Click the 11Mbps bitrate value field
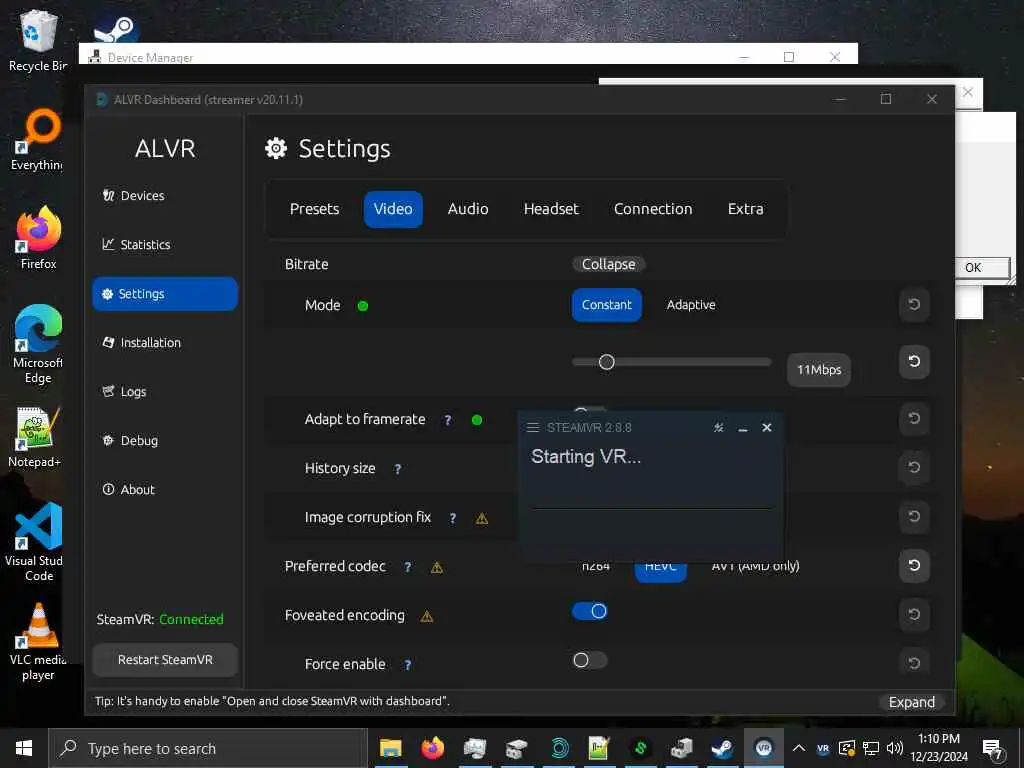This screenshot has height=768, width=1024. (x=819, y=370)
